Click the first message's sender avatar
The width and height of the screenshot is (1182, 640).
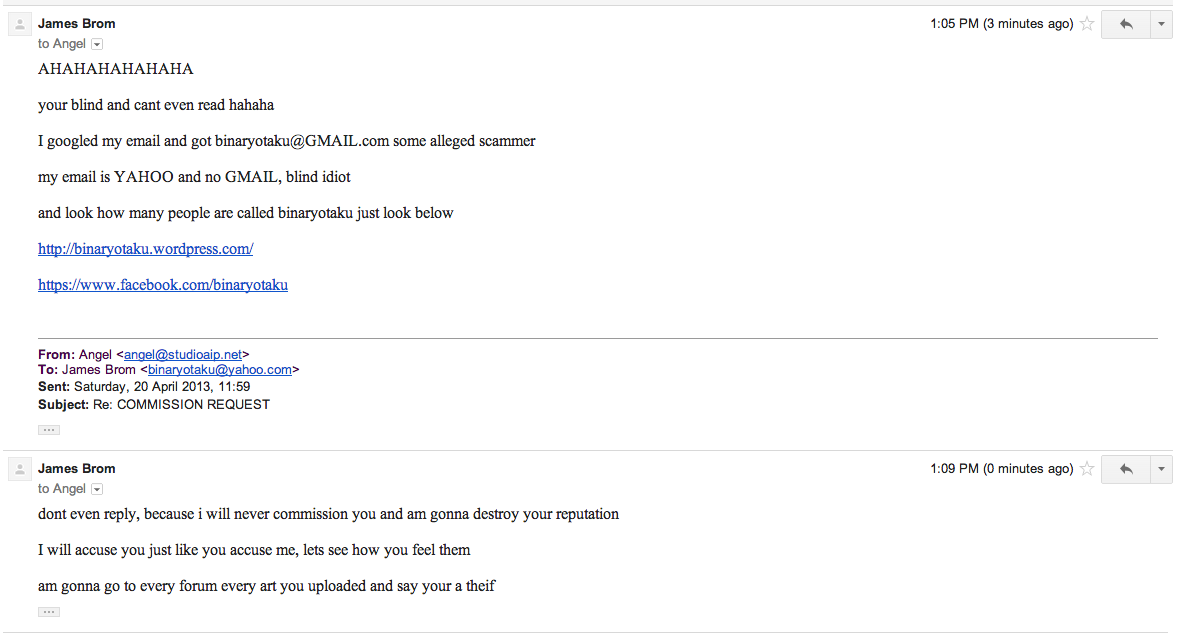pyautogui.click(x=20, y=25)
